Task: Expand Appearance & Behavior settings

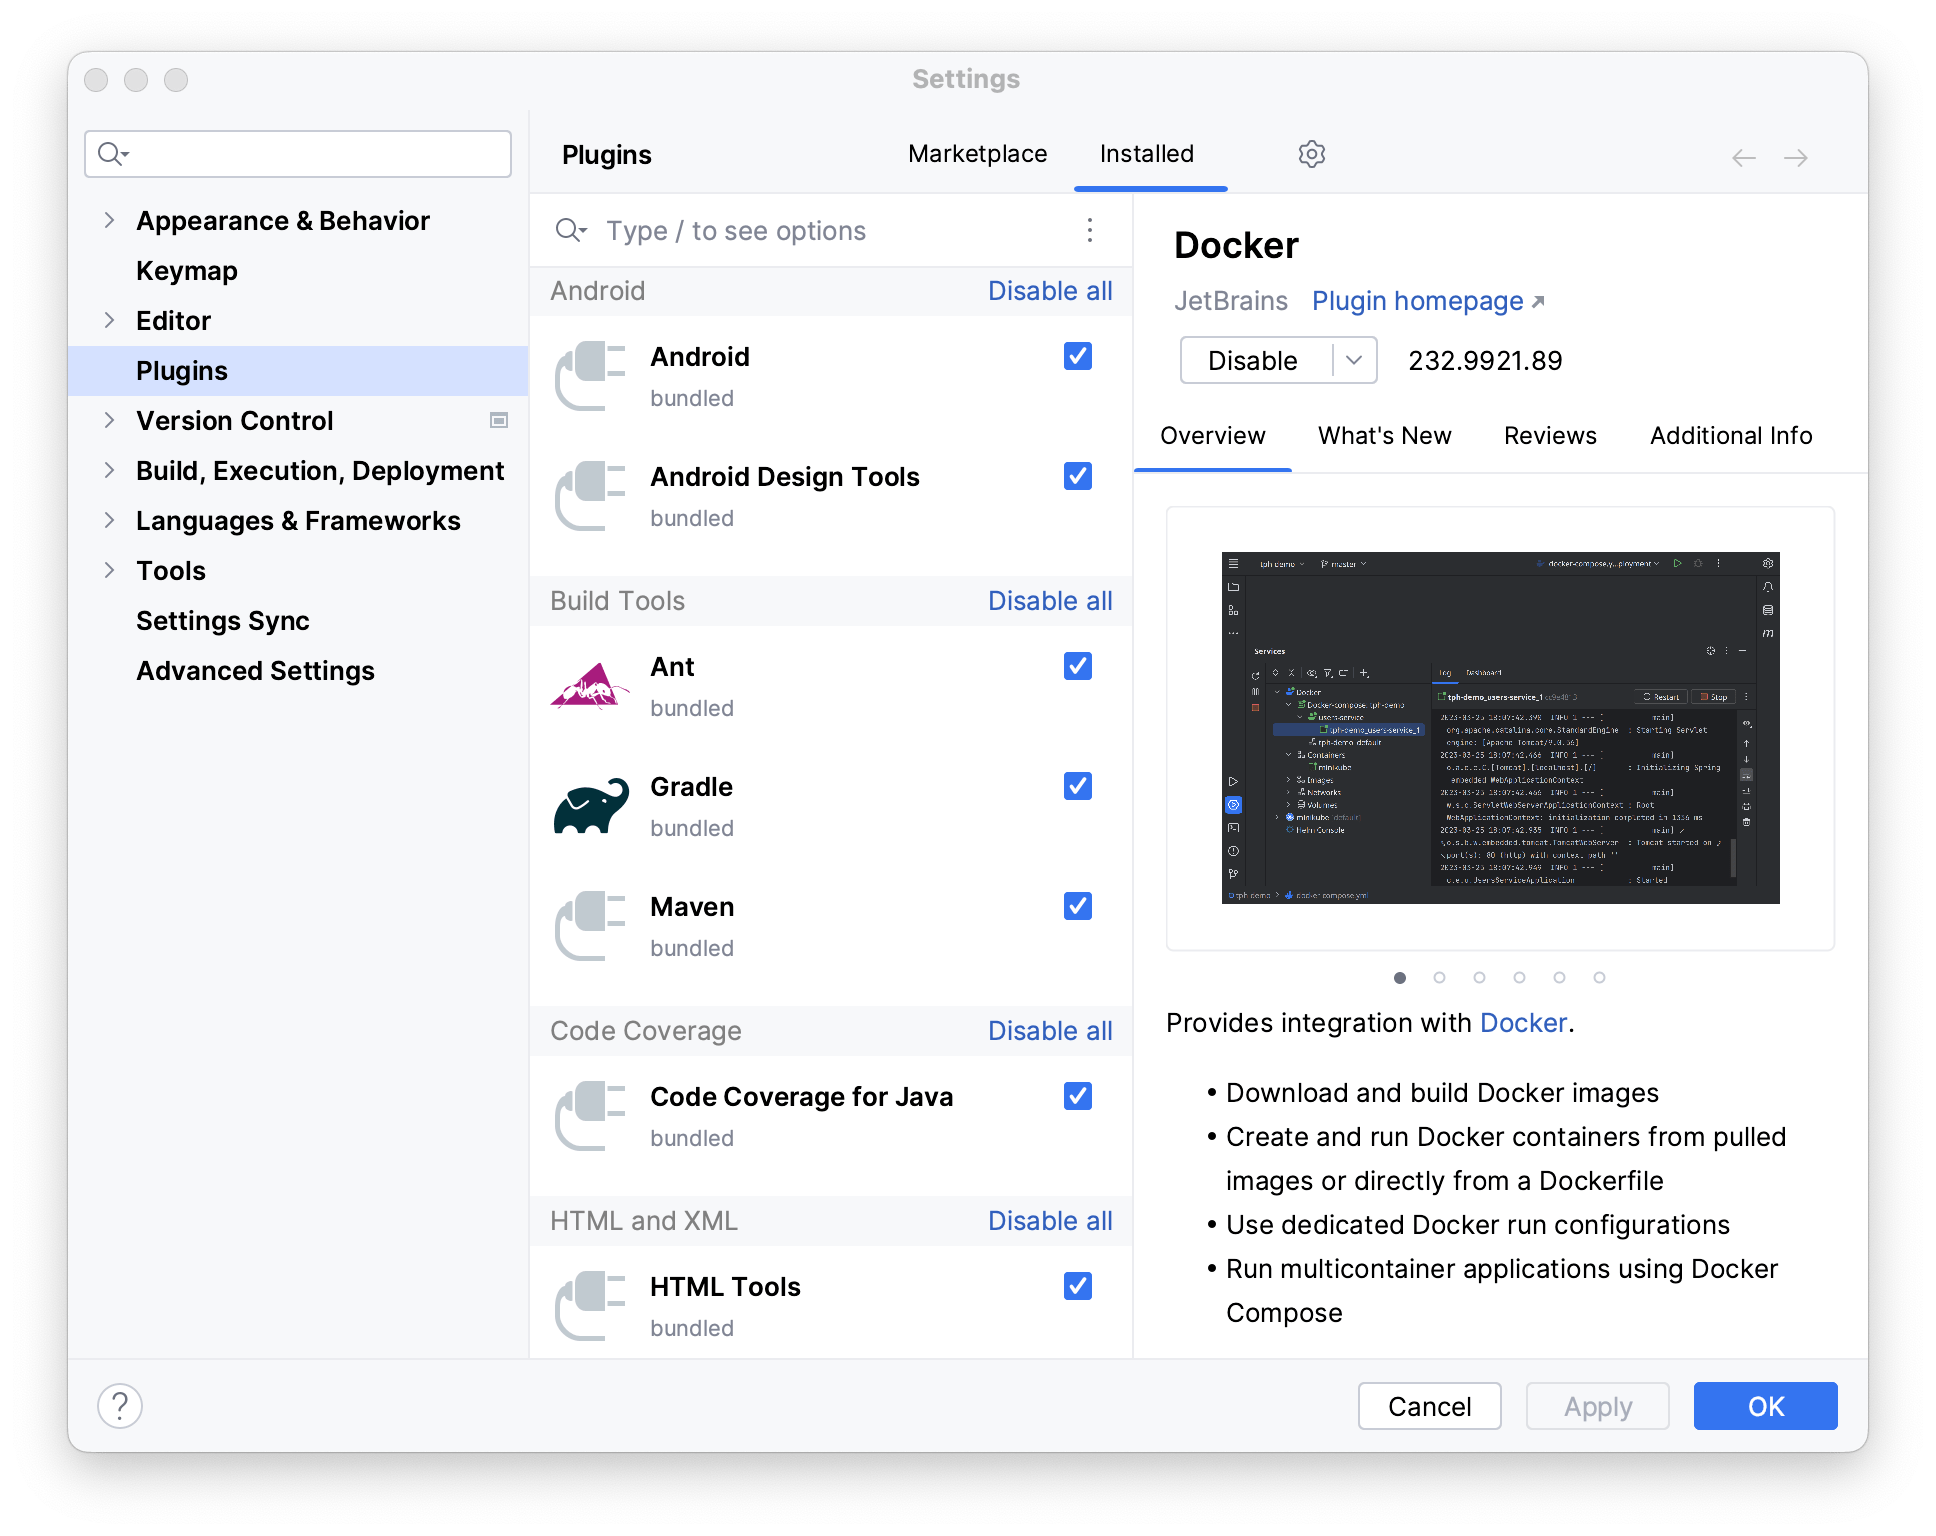Action: 109,220
